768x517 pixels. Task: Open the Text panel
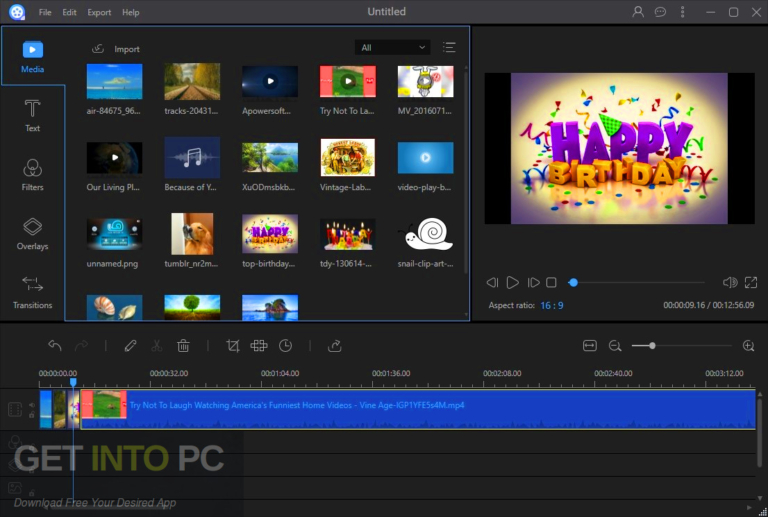pos(32,116)
